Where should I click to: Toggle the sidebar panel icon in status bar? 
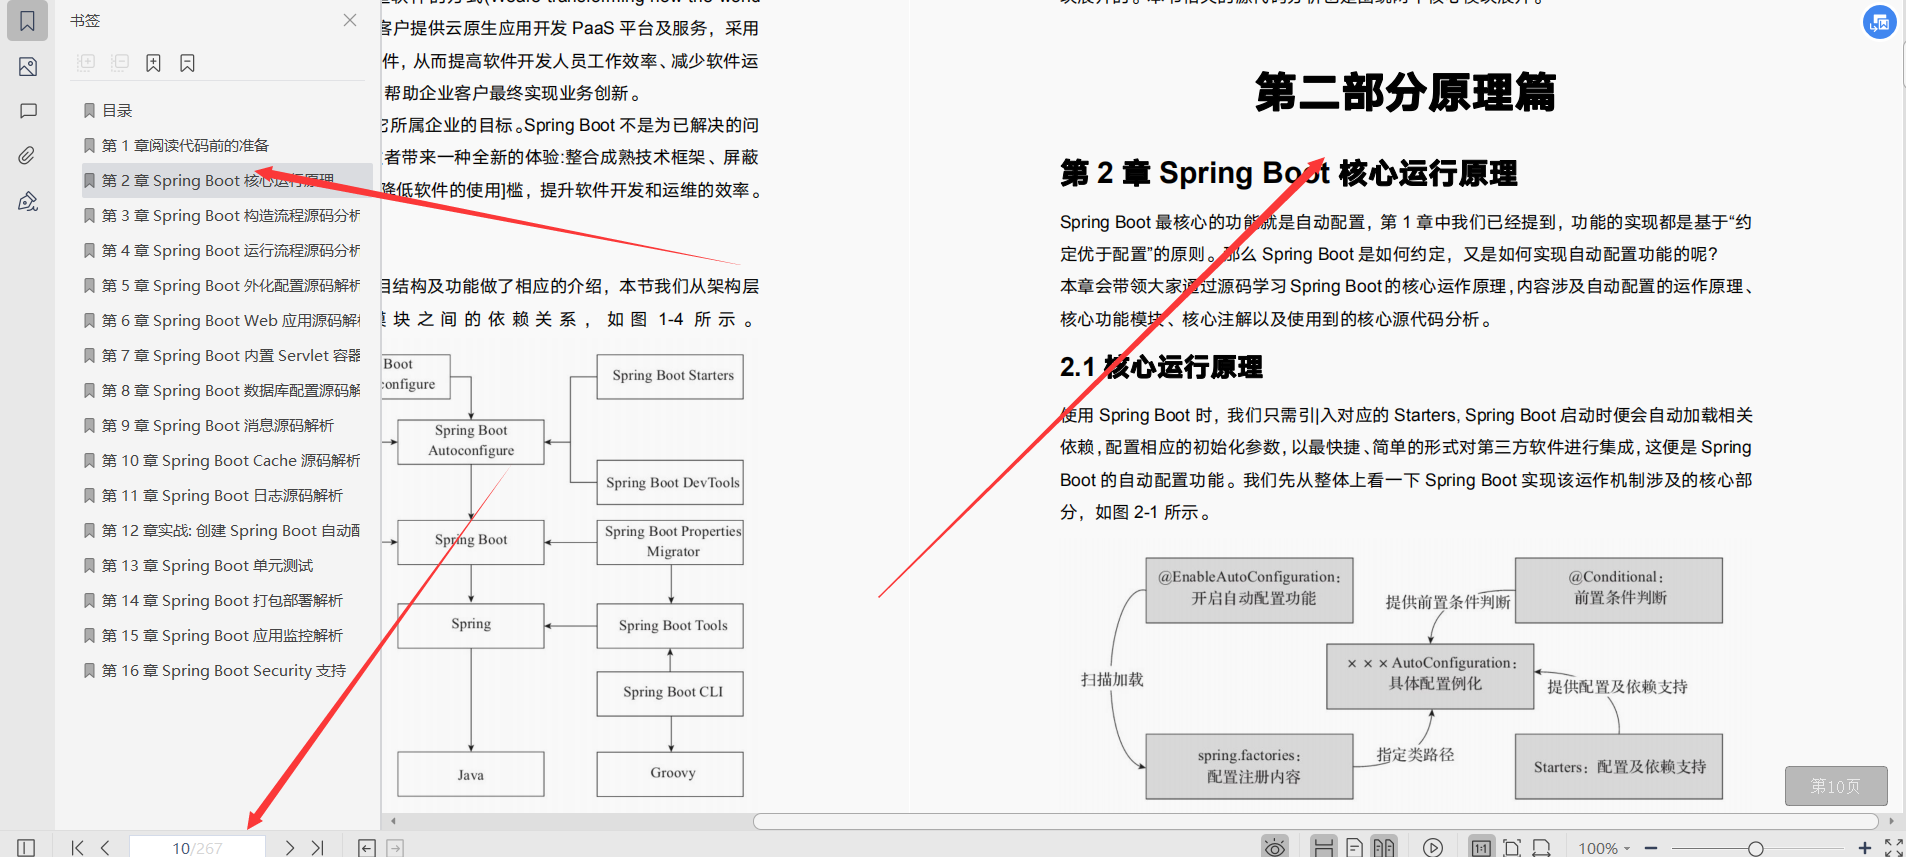[x=26, y=847]
